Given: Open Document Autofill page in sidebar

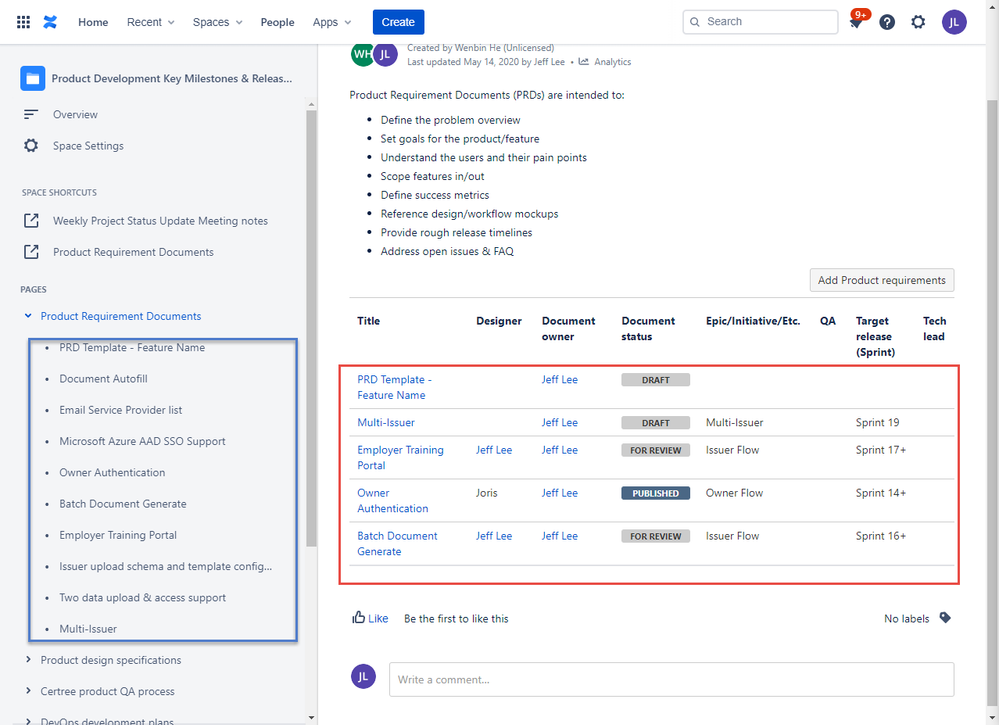Looking at the screenshot, I should [103, 378].
